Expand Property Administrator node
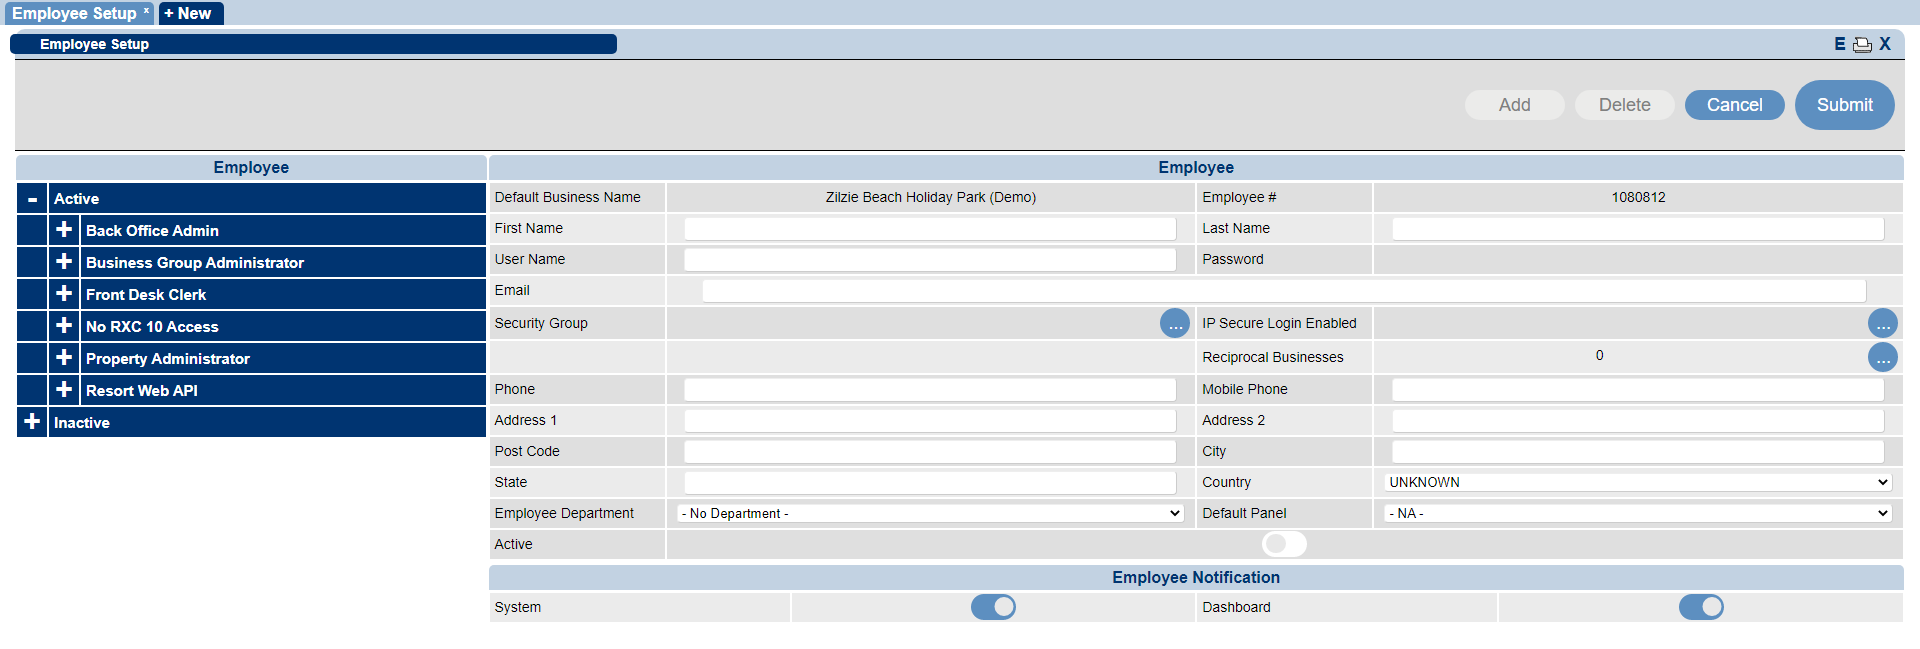The width and height of the screenshot is (1920, 649). pos(64,358)
